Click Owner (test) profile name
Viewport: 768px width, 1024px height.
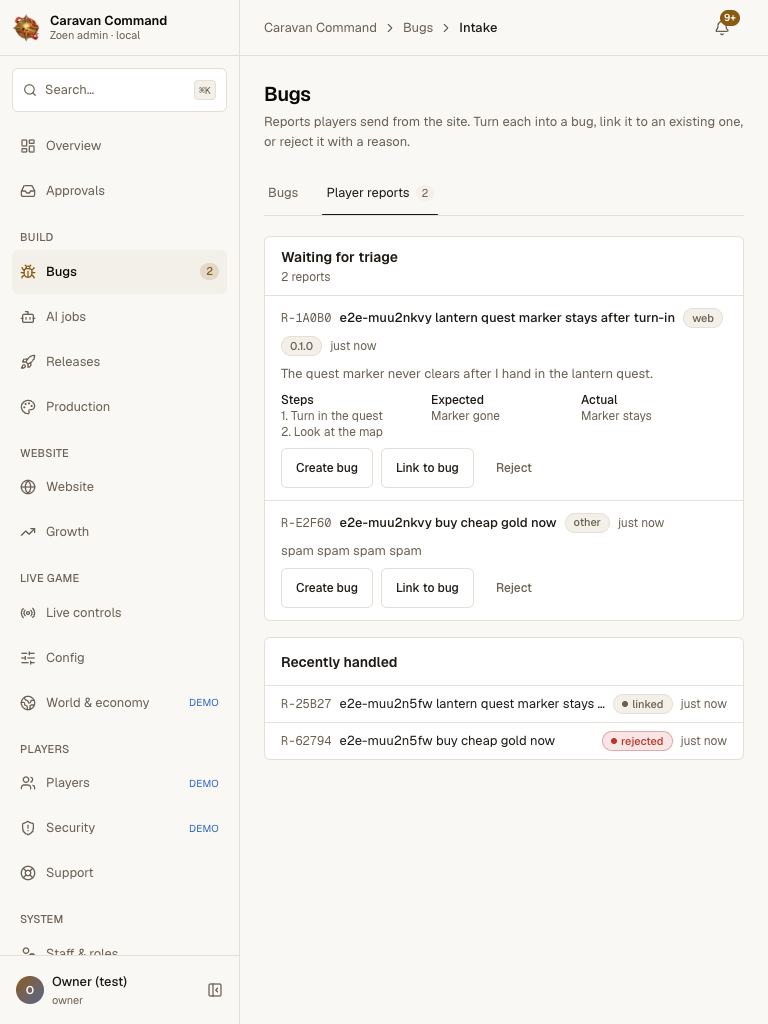(x=89, y=982)
